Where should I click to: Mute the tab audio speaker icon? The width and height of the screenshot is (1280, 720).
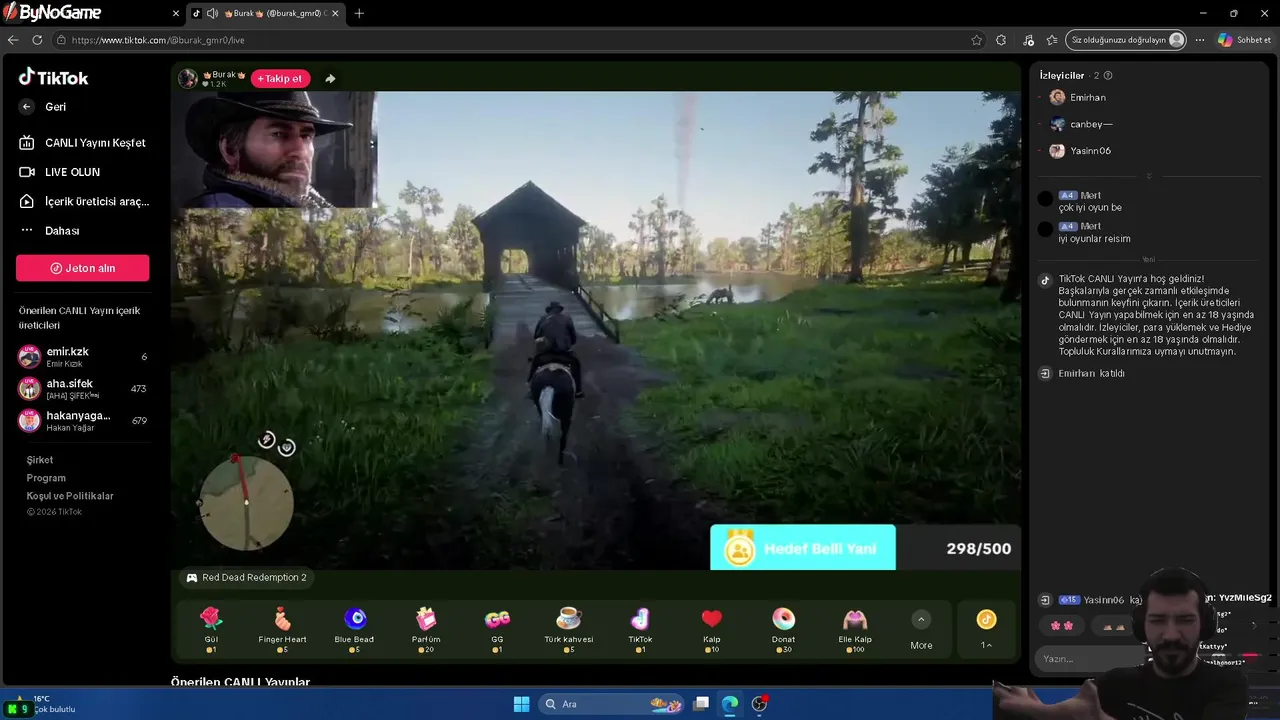point(212,13)
